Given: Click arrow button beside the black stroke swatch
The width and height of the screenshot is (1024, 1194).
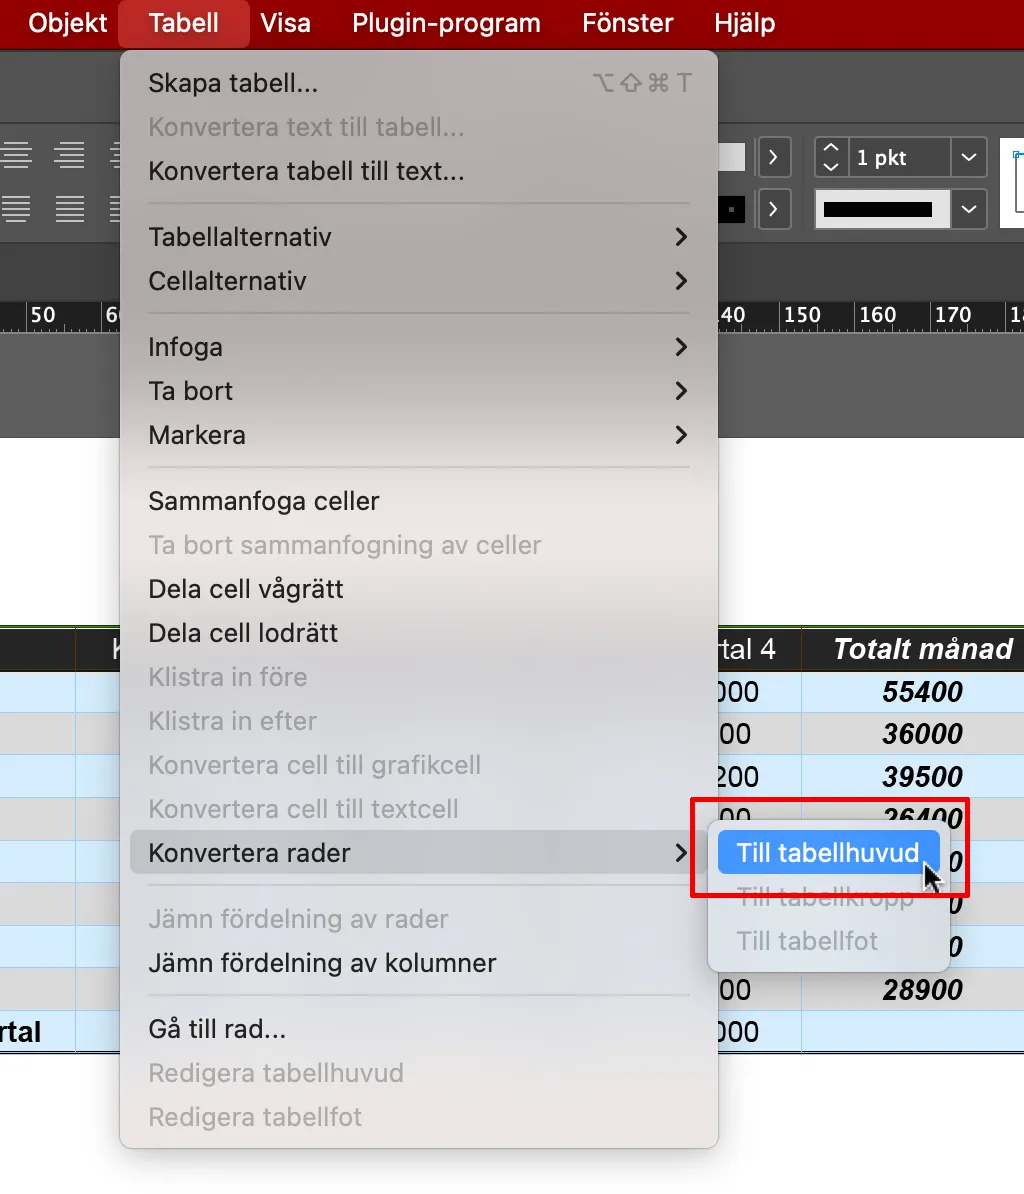Looking at the screenshot, I should 773,209.
